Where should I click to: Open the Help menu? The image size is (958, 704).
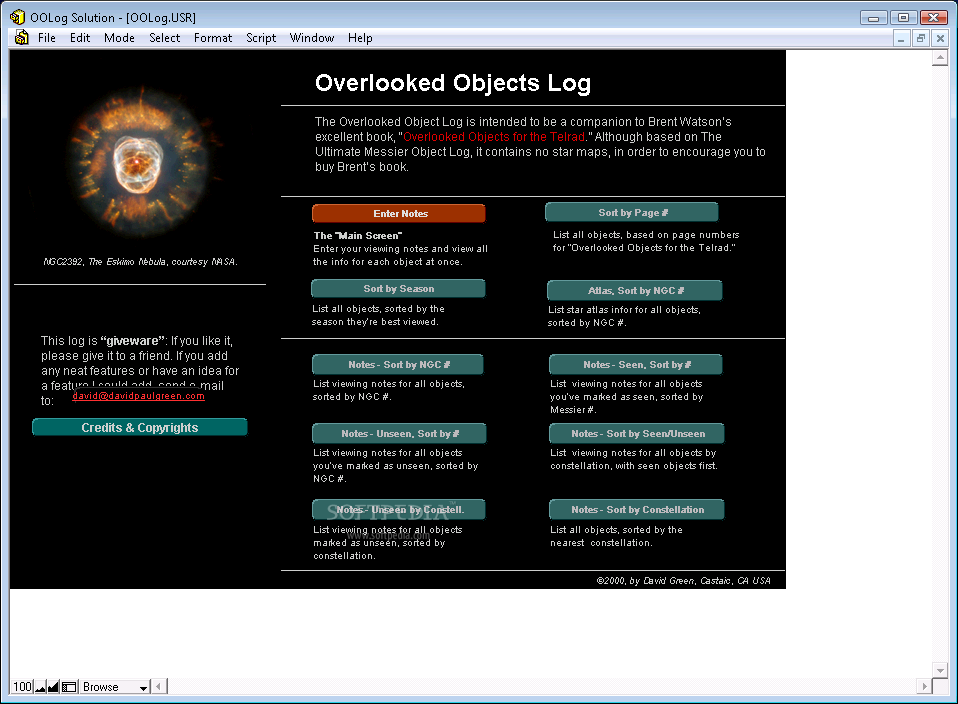point(360,38)
